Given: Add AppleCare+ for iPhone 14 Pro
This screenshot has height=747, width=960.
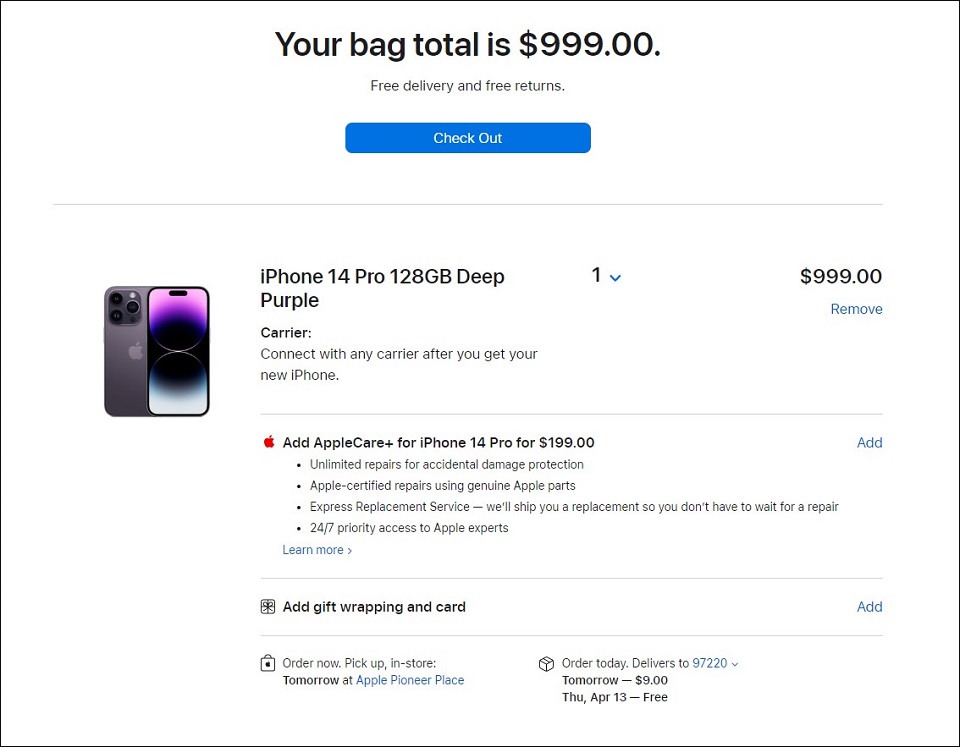Looking at the screenshot, I should coord(869,443).
